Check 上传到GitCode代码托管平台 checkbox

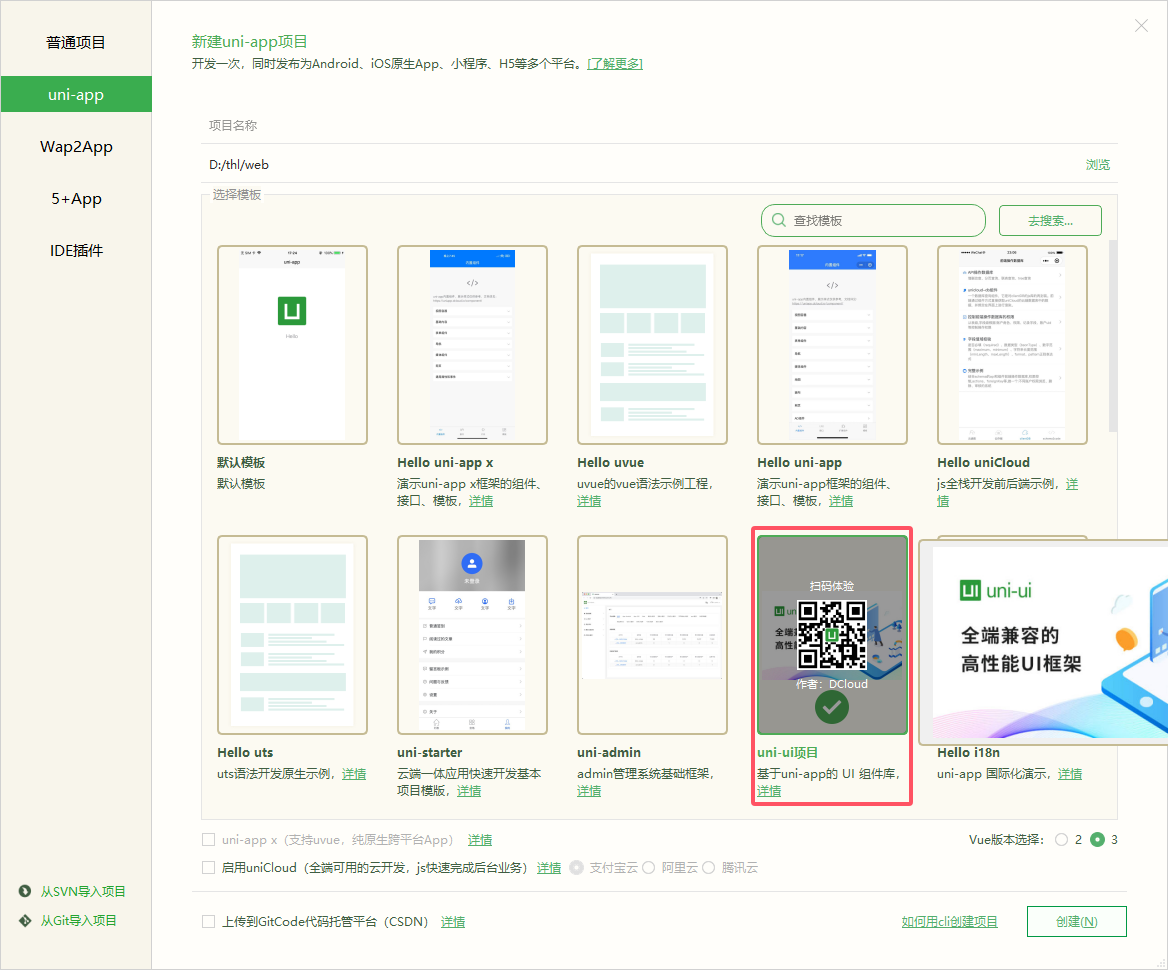pos(209,922)
